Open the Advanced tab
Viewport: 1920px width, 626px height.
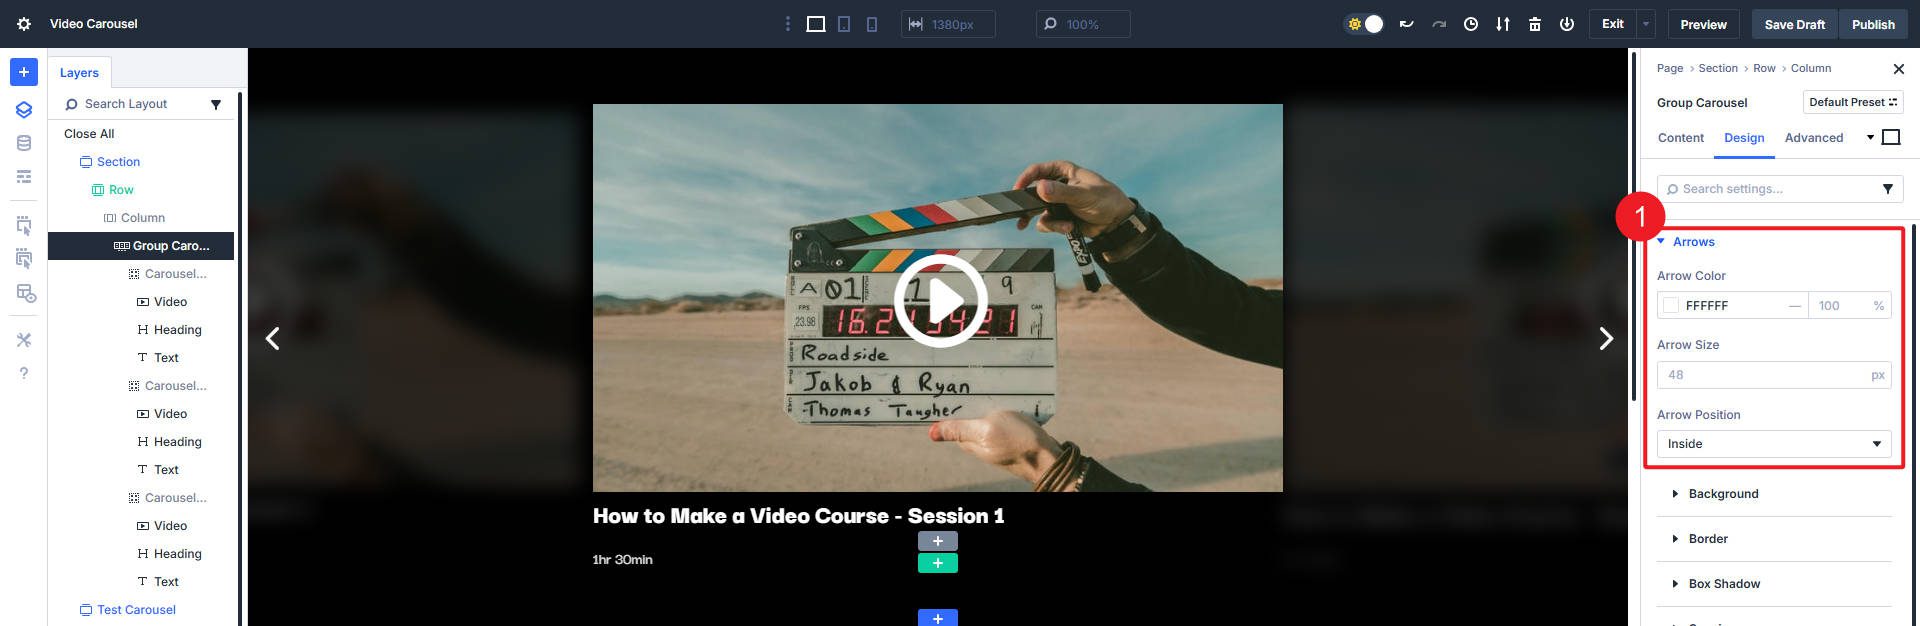pos(1813,138)
